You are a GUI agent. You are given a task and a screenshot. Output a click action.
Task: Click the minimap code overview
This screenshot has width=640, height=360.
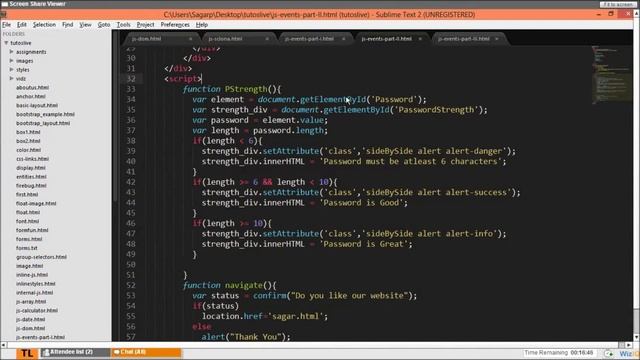coord(611,75)
